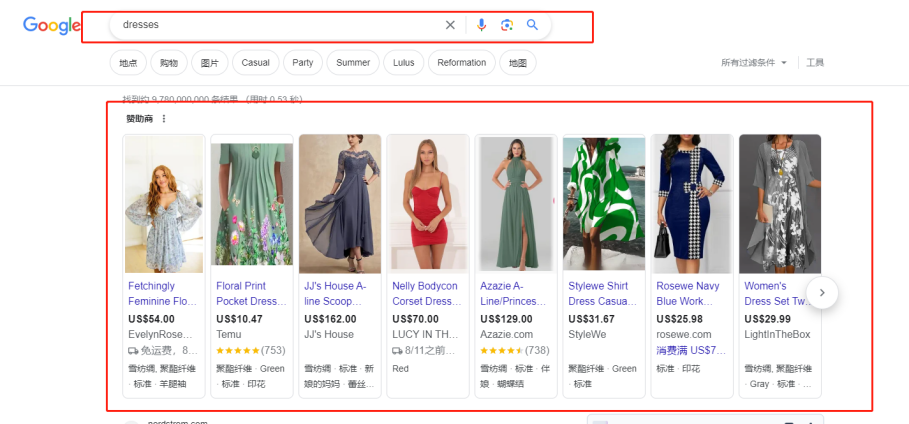Select the 地图 filter chip
Image resolution: width=909 pixels, height=424 pixels.
[x=518, y=63]
